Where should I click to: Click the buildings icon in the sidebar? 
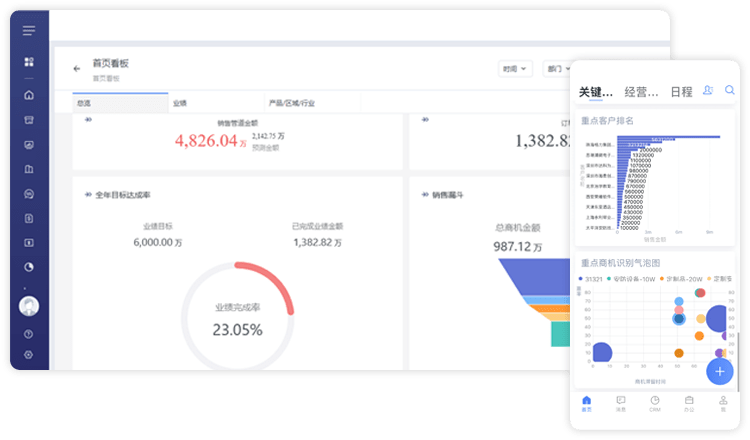click(29, 169)
